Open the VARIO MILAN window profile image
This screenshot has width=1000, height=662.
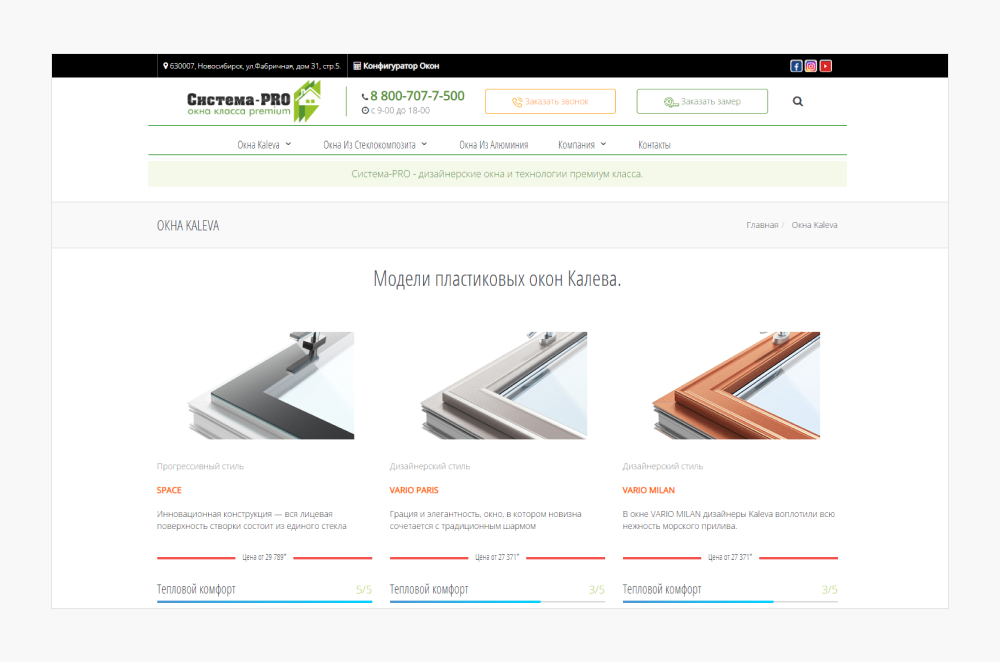(737, 385)
